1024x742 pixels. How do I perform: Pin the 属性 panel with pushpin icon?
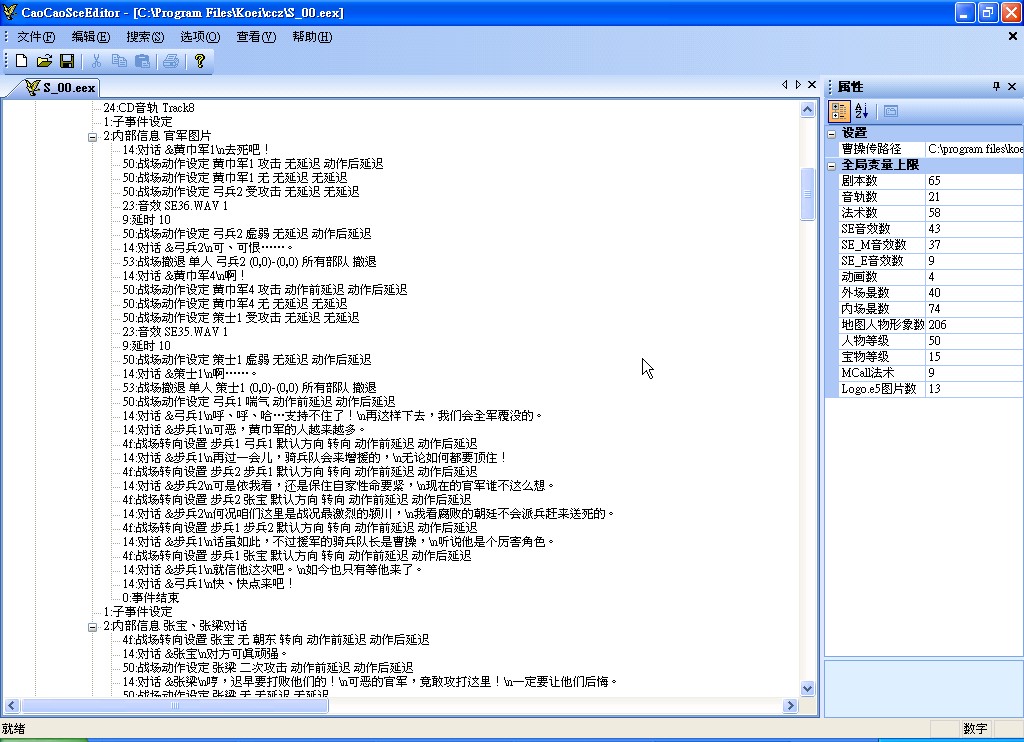(x=996, y=87)
